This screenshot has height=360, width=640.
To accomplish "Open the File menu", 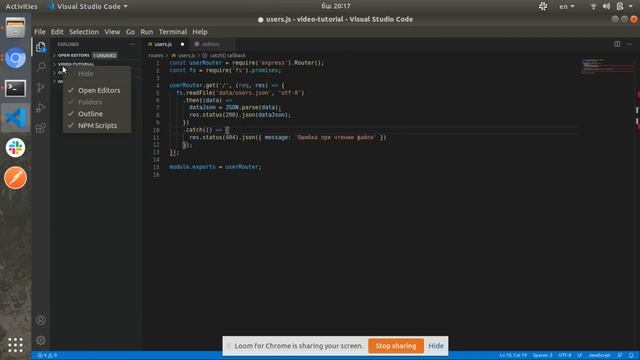I will click(x=40, y=32).
